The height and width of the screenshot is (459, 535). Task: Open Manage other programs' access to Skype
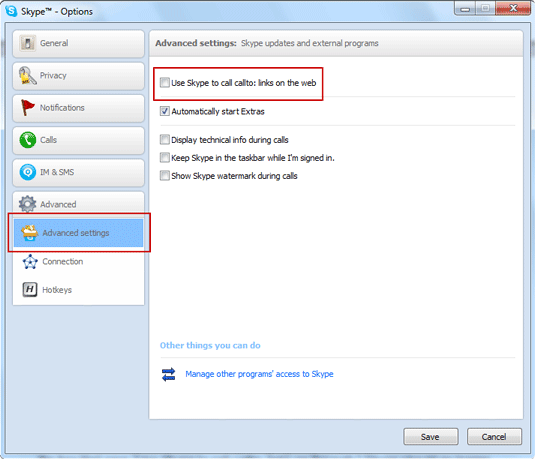tap(259, 374)
